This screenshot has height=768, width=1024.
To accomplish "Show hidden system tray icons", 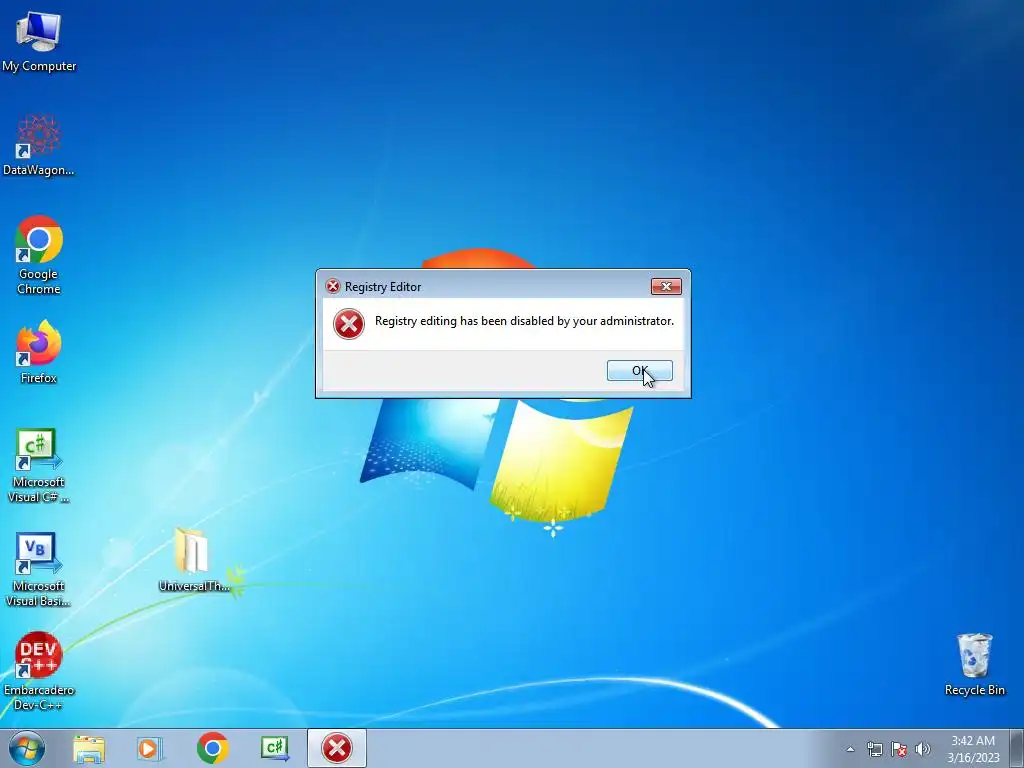I will [x=850, y=749].
